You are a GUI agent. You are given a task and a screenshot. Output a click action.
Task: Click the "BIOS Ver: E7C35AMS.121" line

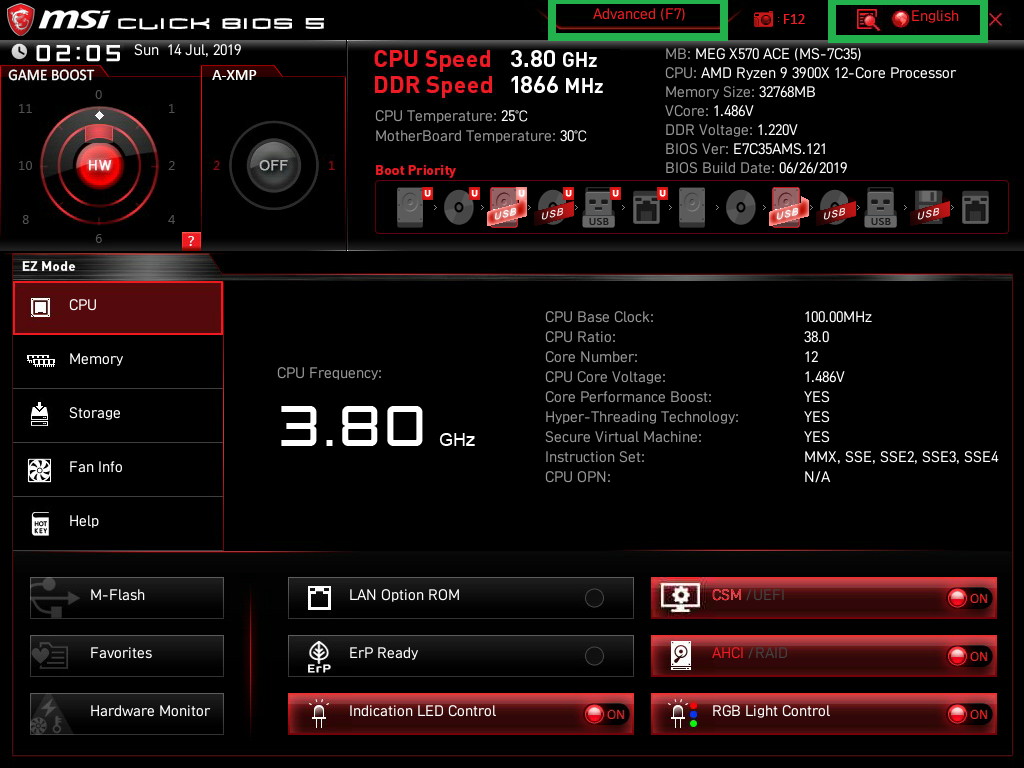746,149
